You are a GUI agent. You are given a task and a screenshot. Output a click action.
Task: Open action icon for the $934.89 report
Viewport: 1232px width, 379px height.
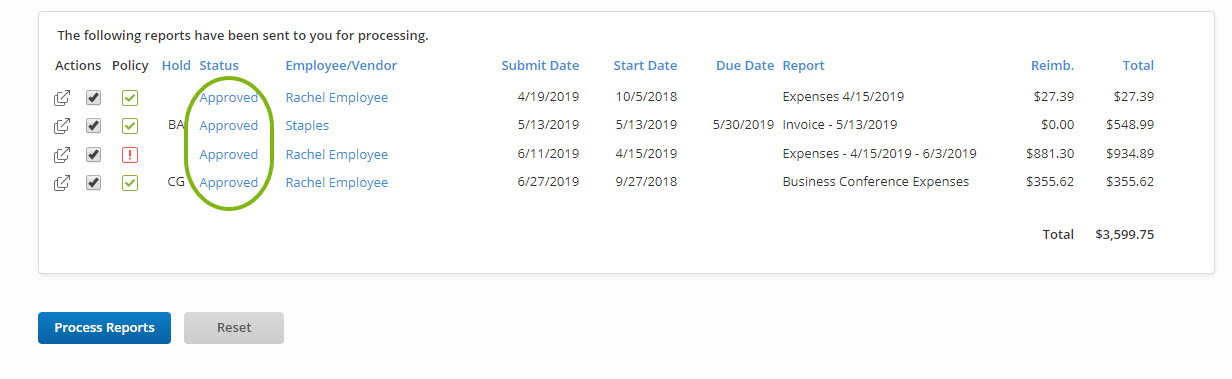62,155
